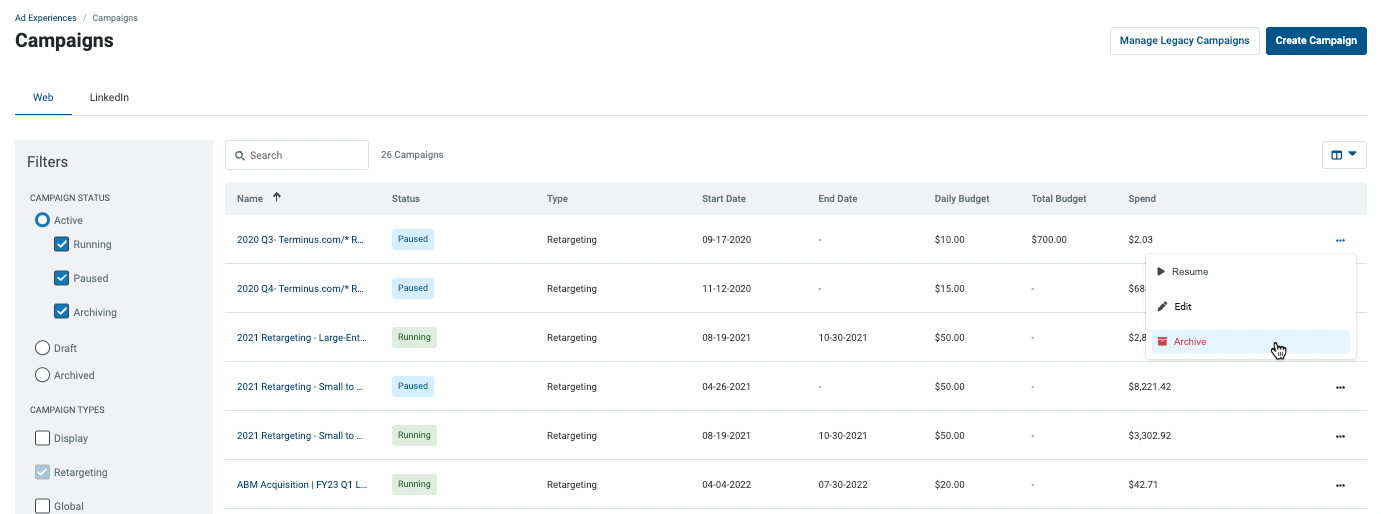Click the $2.03 spend value
The height and width of the screenshot is (514, 1381).
tap(1141, 240)
